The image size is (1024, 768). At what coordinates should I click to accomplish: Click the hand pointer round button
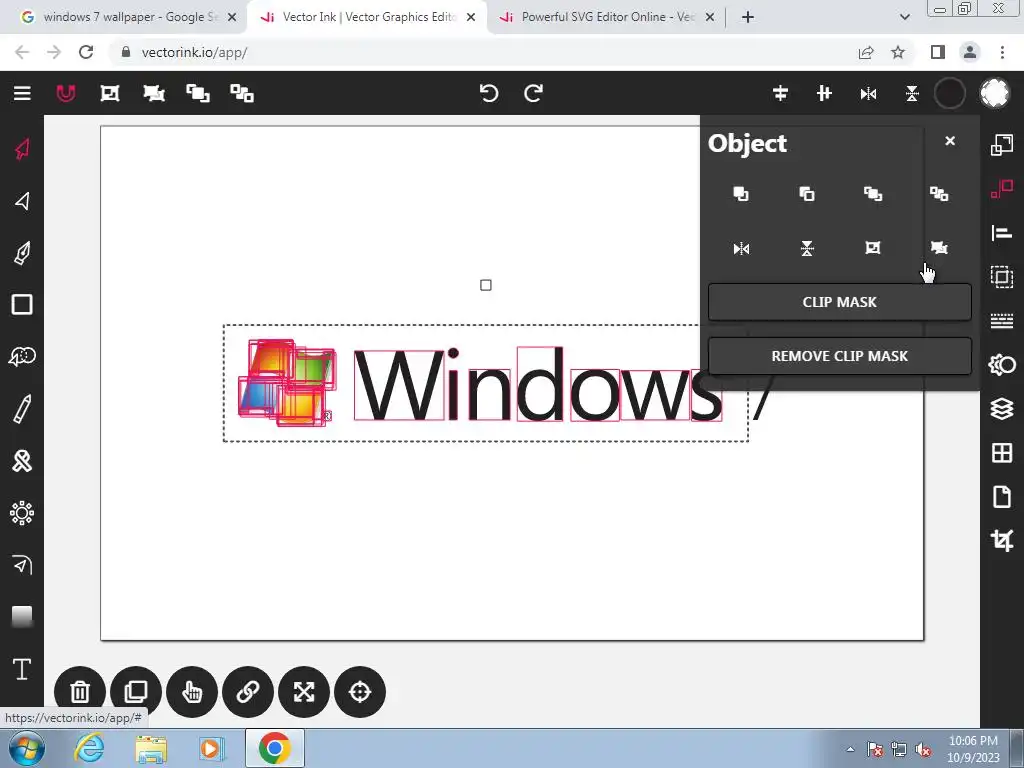click(x=192, y=692)
